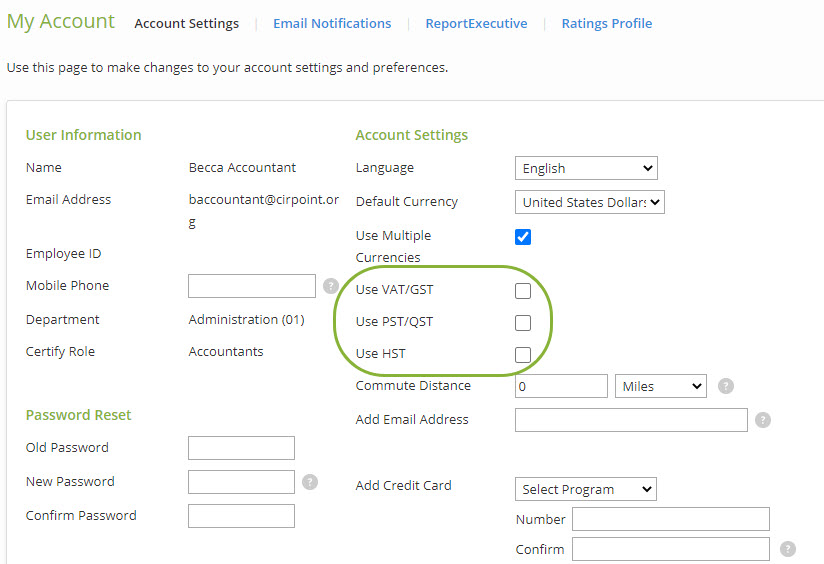Switch to the Email Notifications tab
Image resolution: width=824 pixels, height=564 pixels.
tap(332, 23)
